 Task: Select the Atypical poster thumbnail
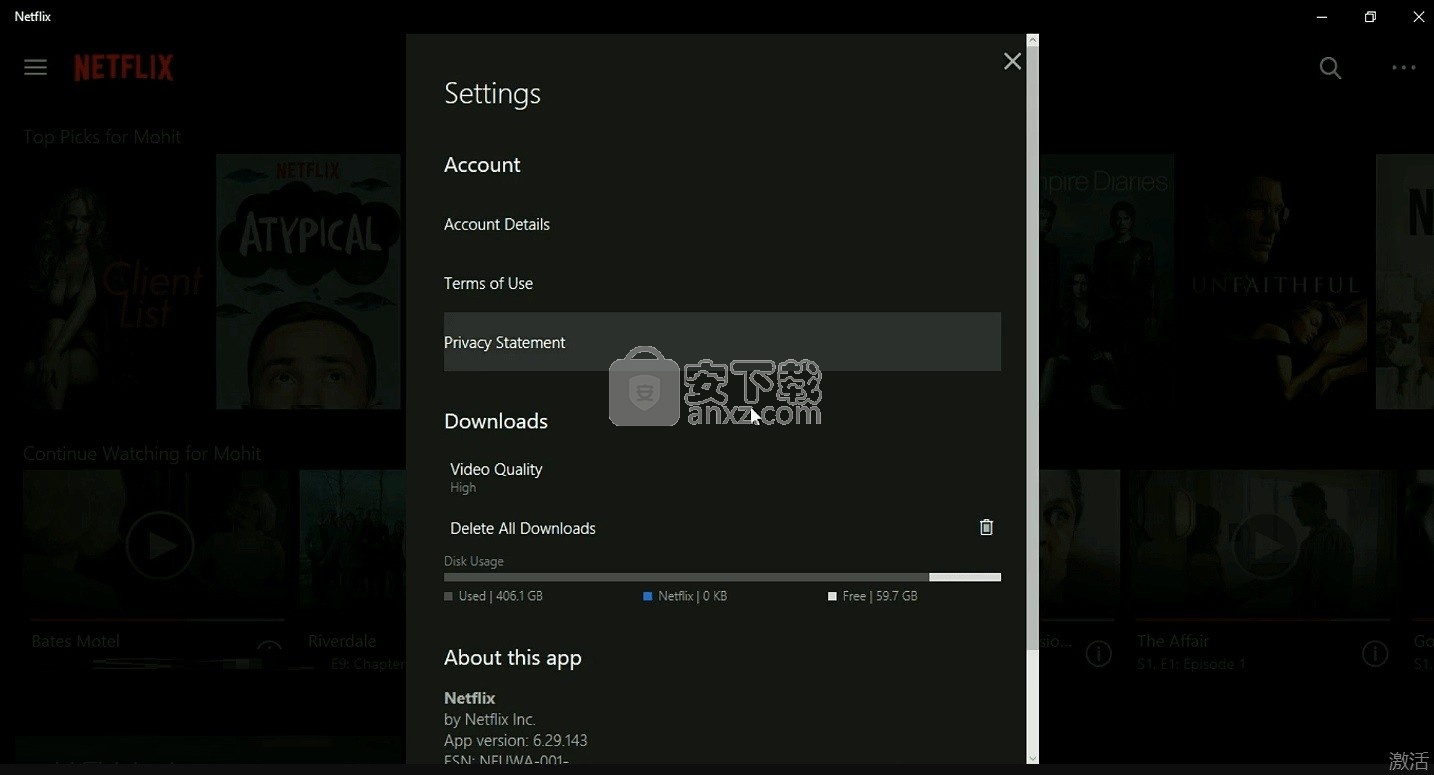click(x=308, y=281)
